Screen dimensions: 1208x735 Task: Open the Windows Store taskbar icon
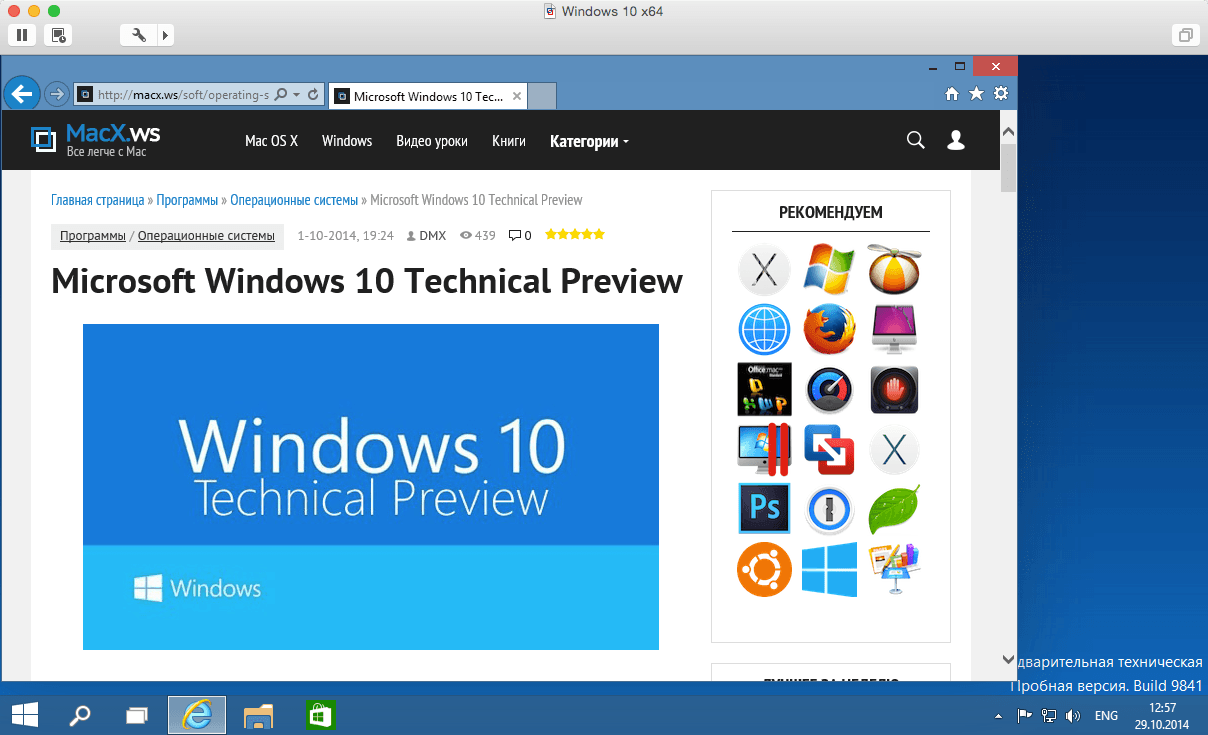coord(319,715)
